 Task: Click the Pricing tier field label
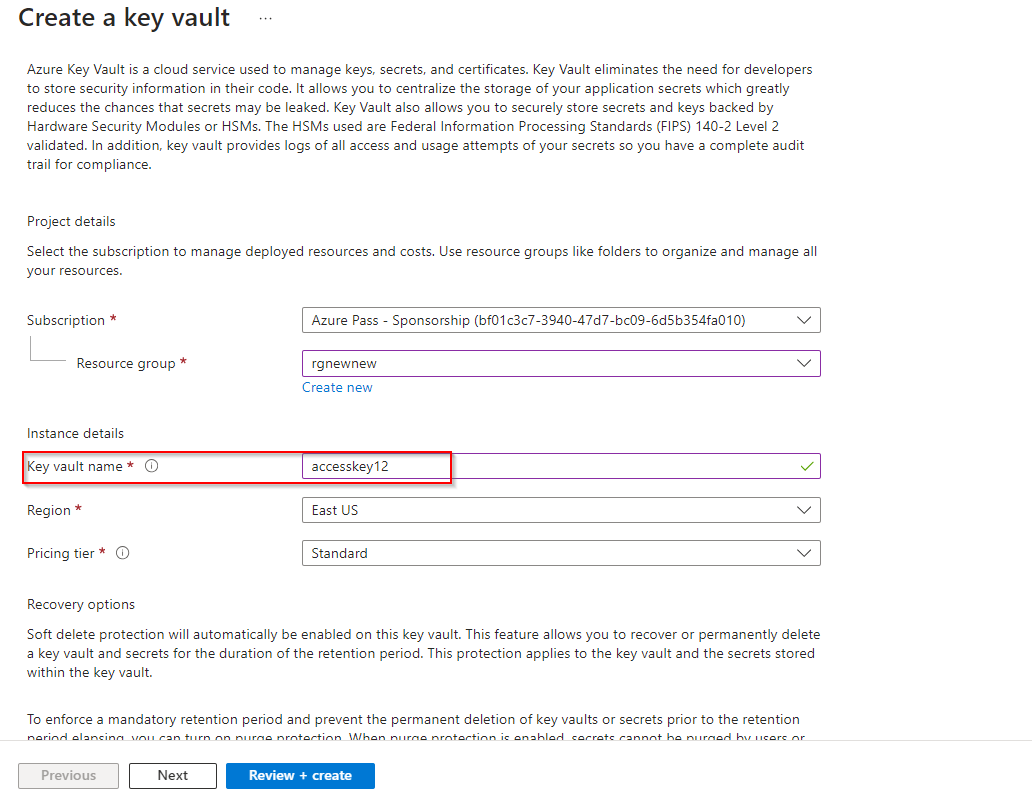61,553
